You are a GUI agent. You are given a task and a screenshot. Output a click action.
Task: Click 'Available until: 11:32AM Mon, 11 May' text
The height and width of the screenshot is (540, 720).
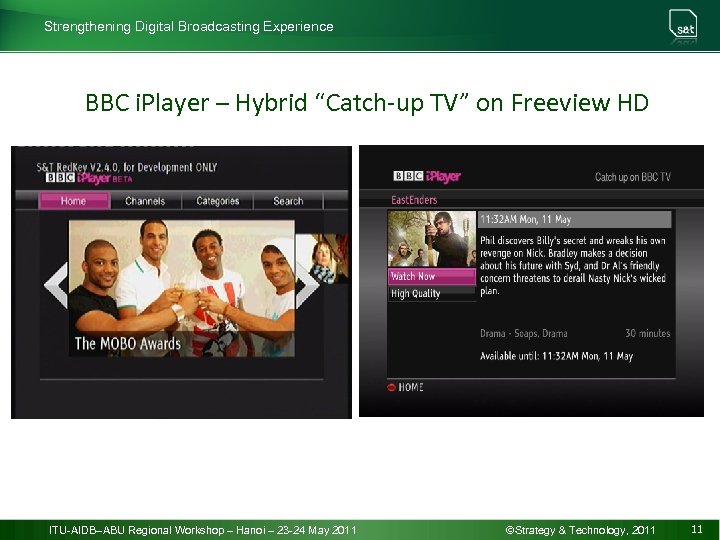(557, 356)
